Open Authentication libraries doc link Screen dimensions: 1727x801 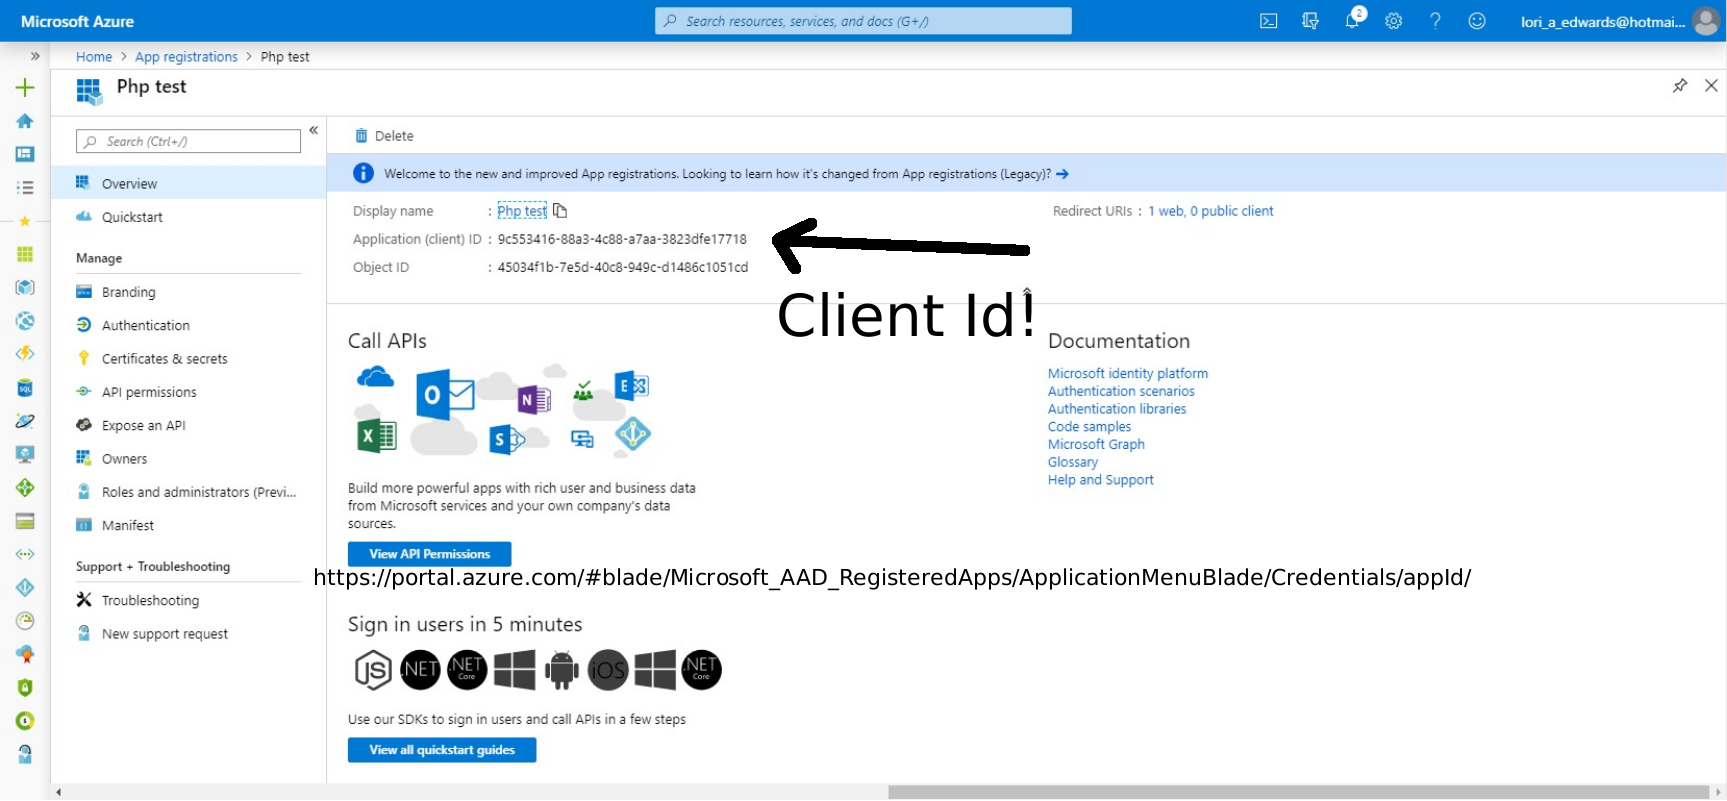1117,409
